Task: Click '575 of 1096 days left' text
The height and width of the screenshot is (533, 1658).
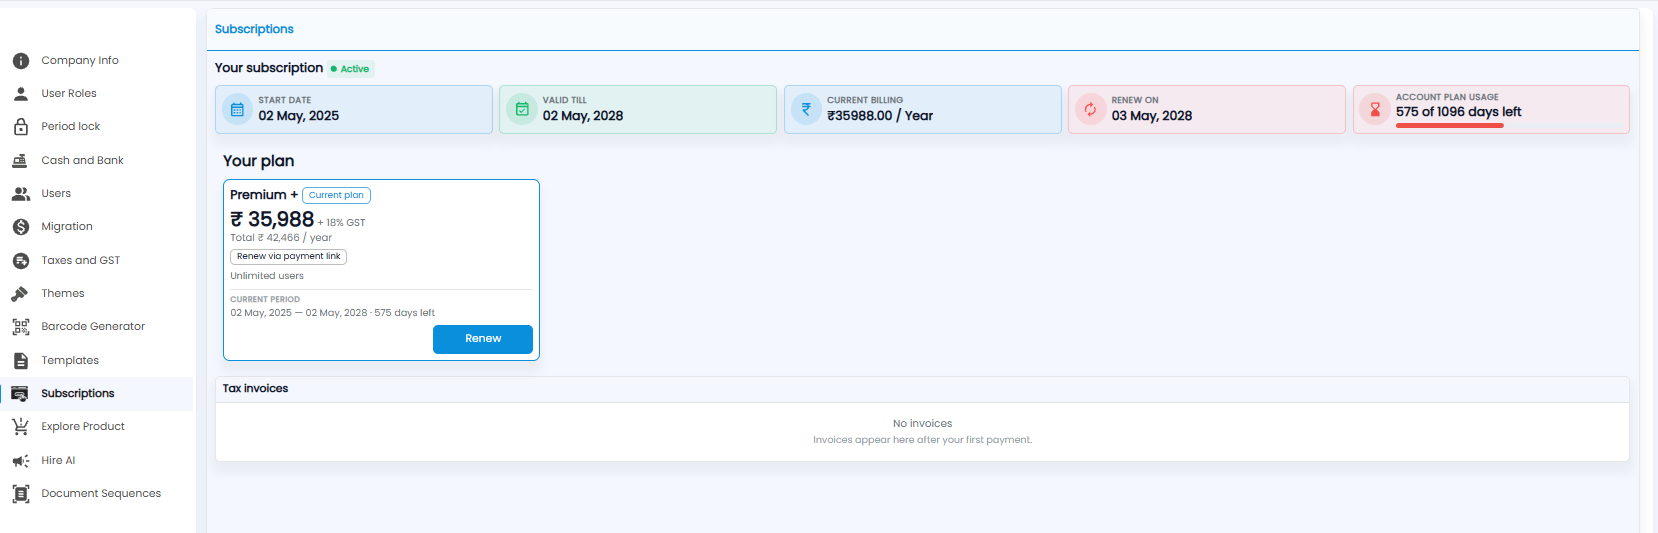Action: coord(1459,112)
